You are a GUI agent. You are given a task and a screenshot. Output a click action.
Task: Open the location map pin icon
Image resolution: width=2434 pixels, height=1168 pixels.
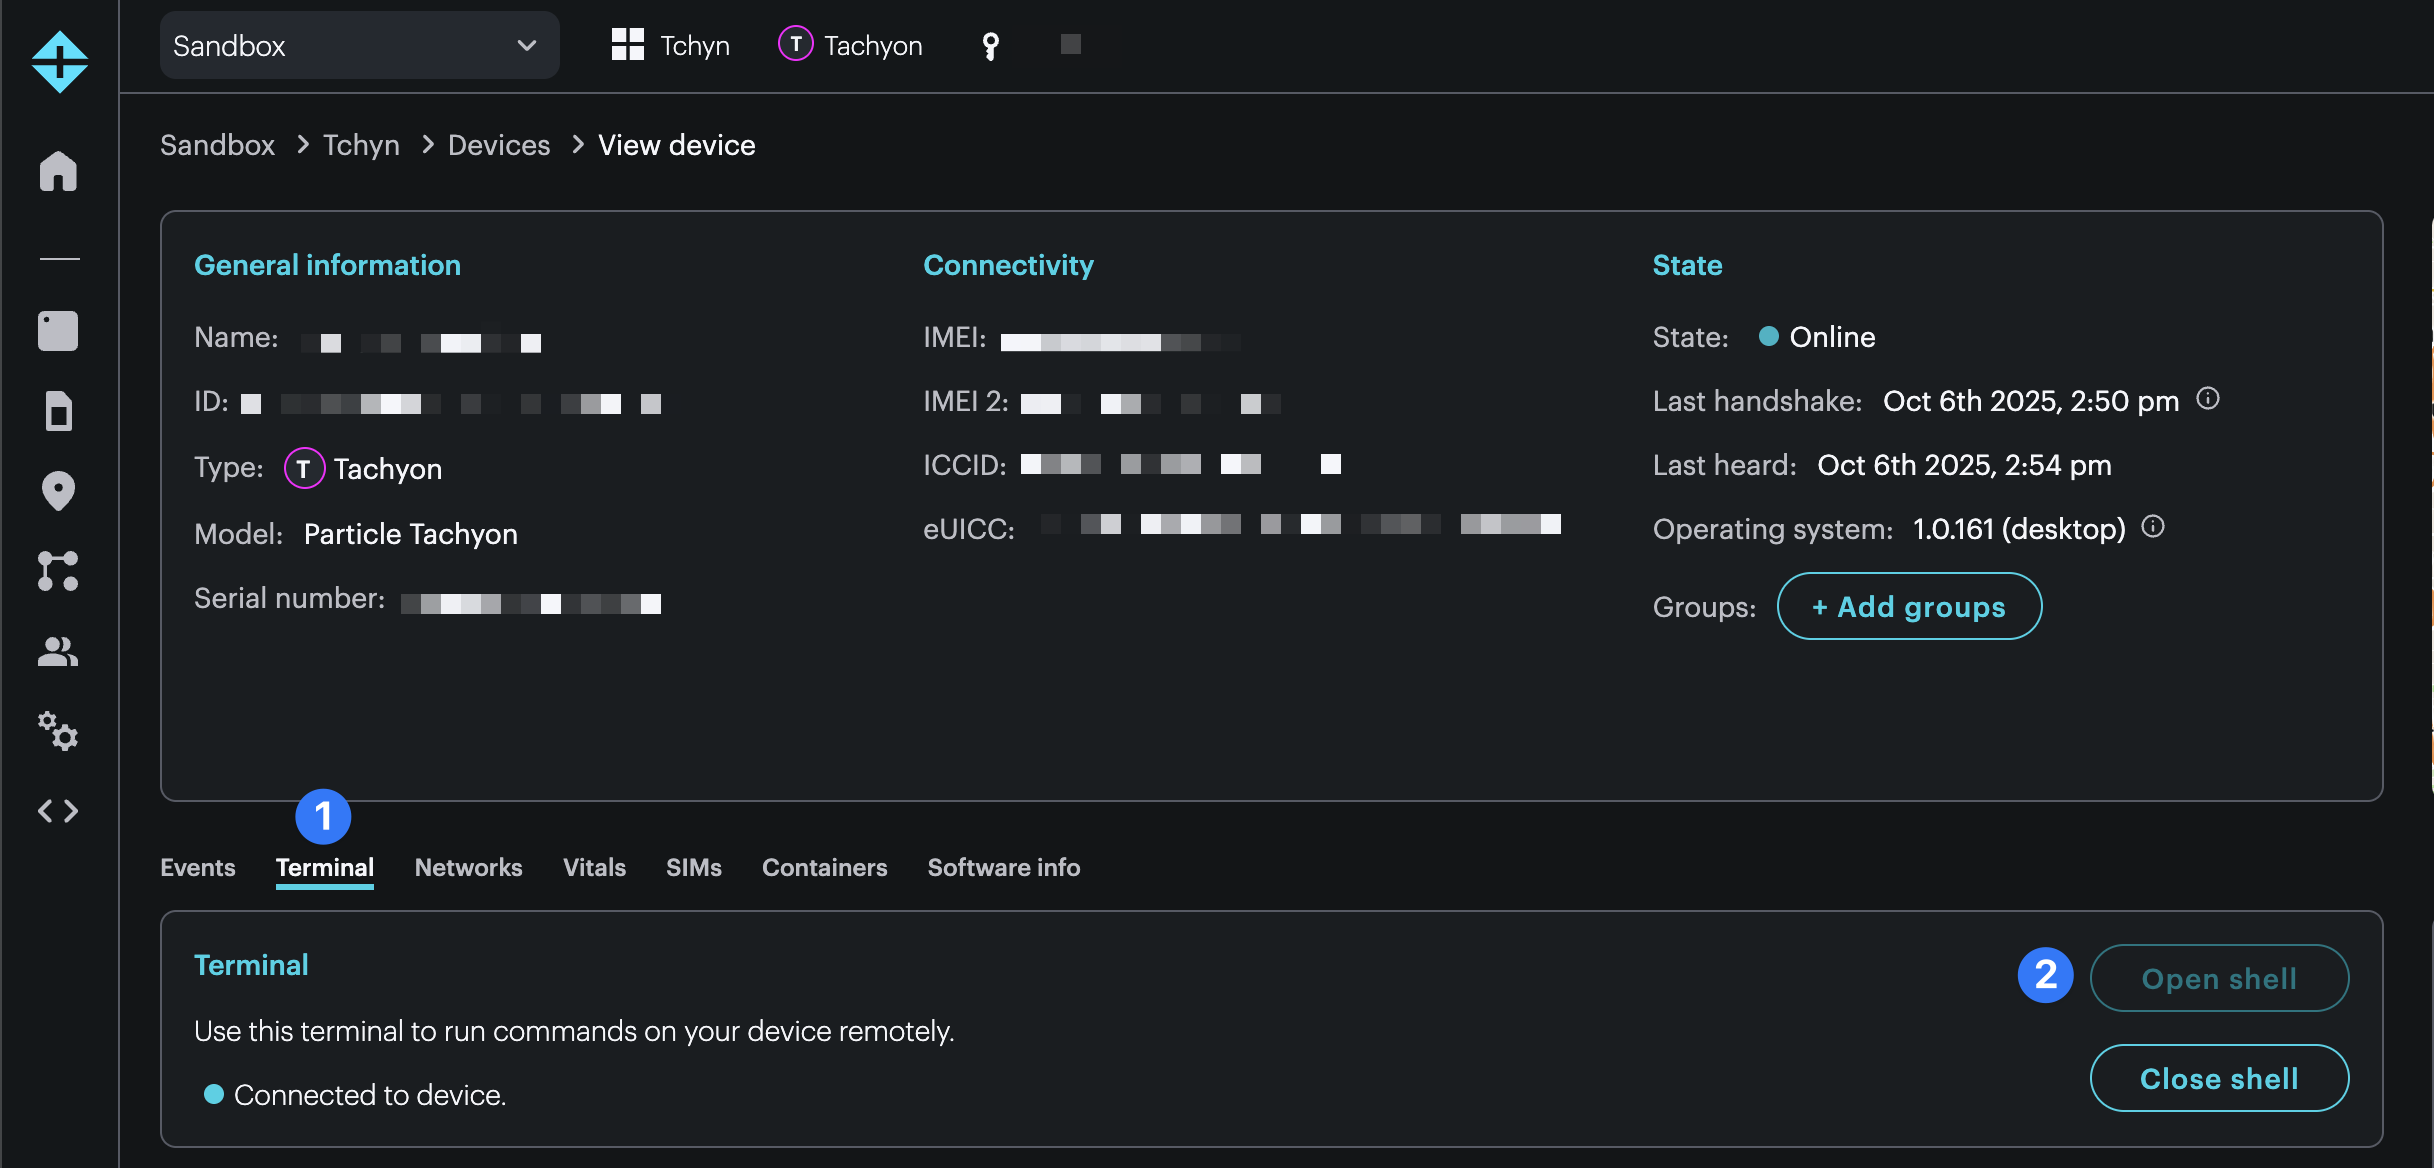[x=58, y=491]
